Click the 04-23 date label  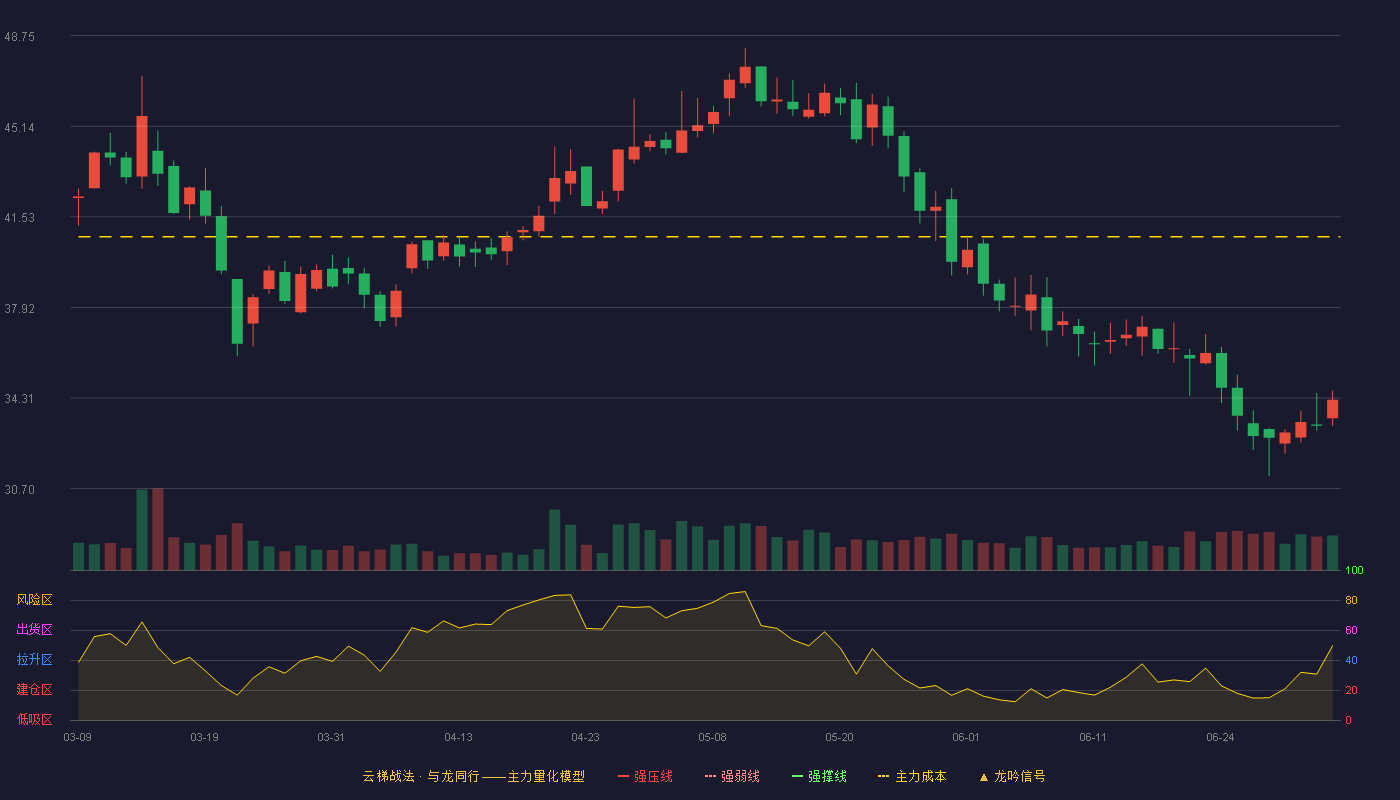(585, 737)
